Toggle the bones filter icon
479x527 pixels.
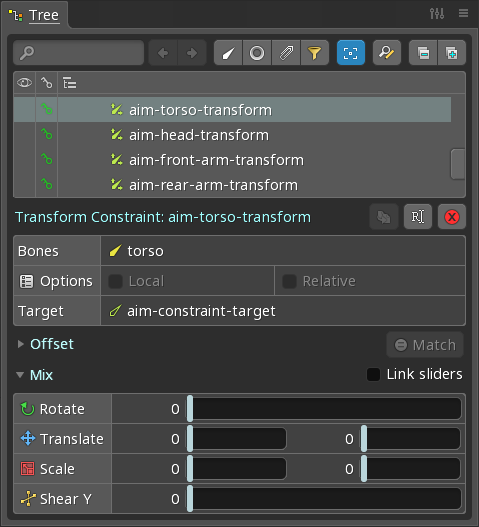[x=228, y=53]
